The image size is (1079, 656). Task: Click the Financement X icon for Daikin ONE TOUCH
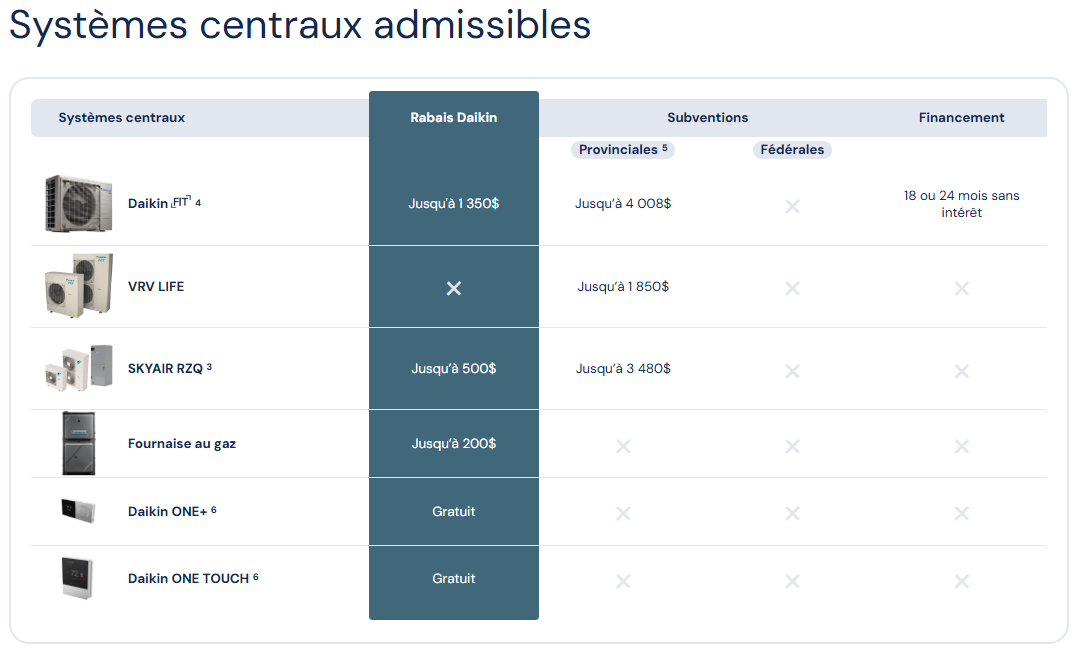click(962, 581)
